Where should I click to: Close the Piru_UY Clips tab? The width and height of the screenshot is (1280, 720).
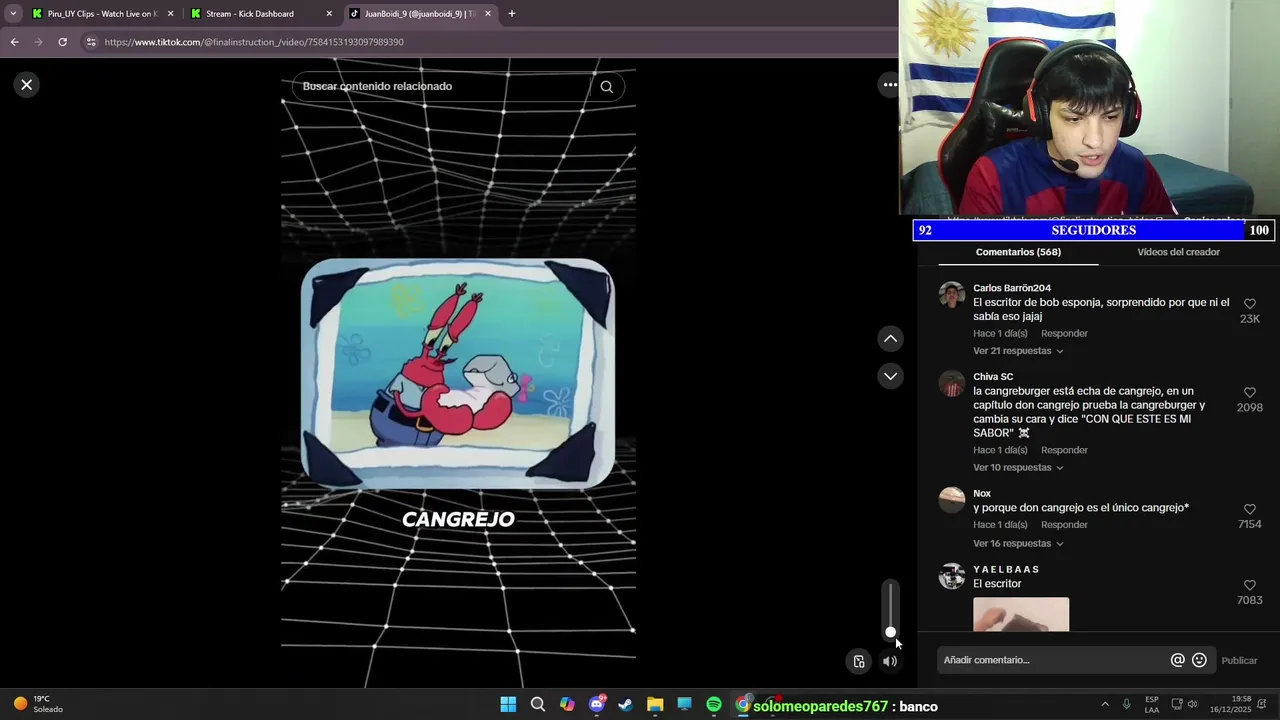(170, 14)
